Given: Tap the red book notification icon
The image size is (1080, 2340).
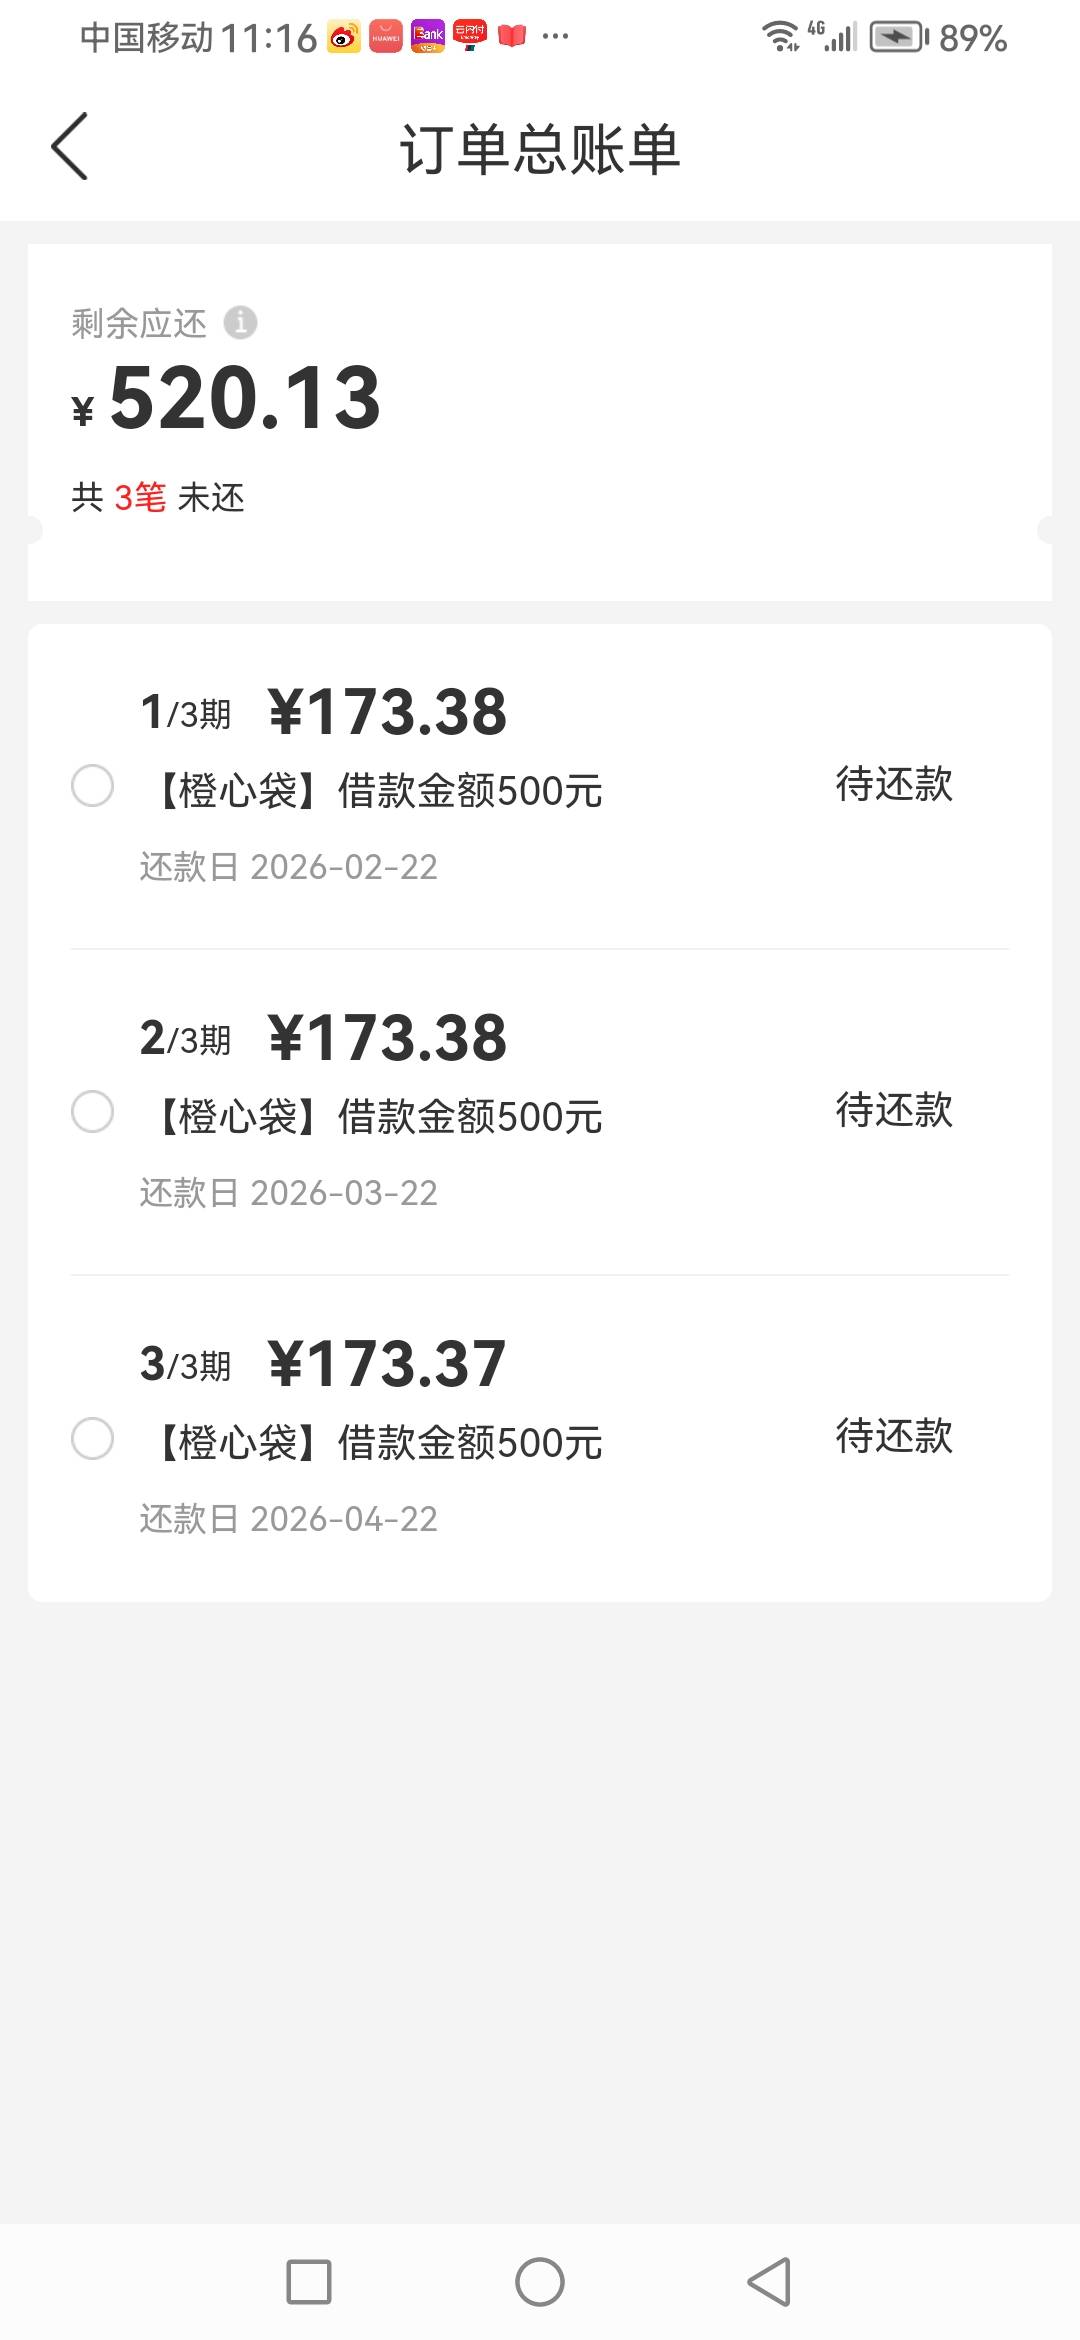Looking at the screenshot, I should pos(512,37).
